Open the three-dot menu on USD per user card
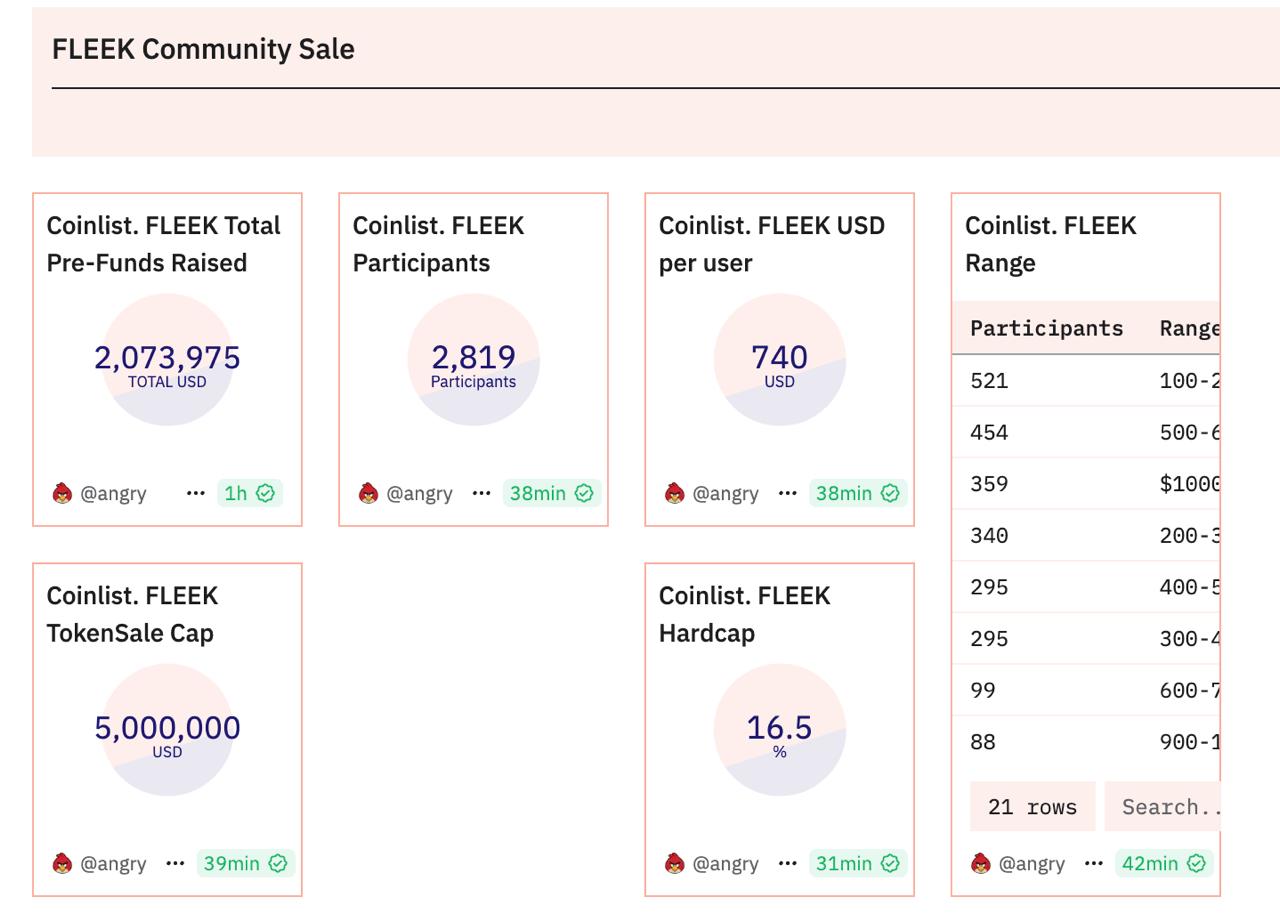Image resolution: width=1280 pixels, height=922 pixels. (787, 493)
